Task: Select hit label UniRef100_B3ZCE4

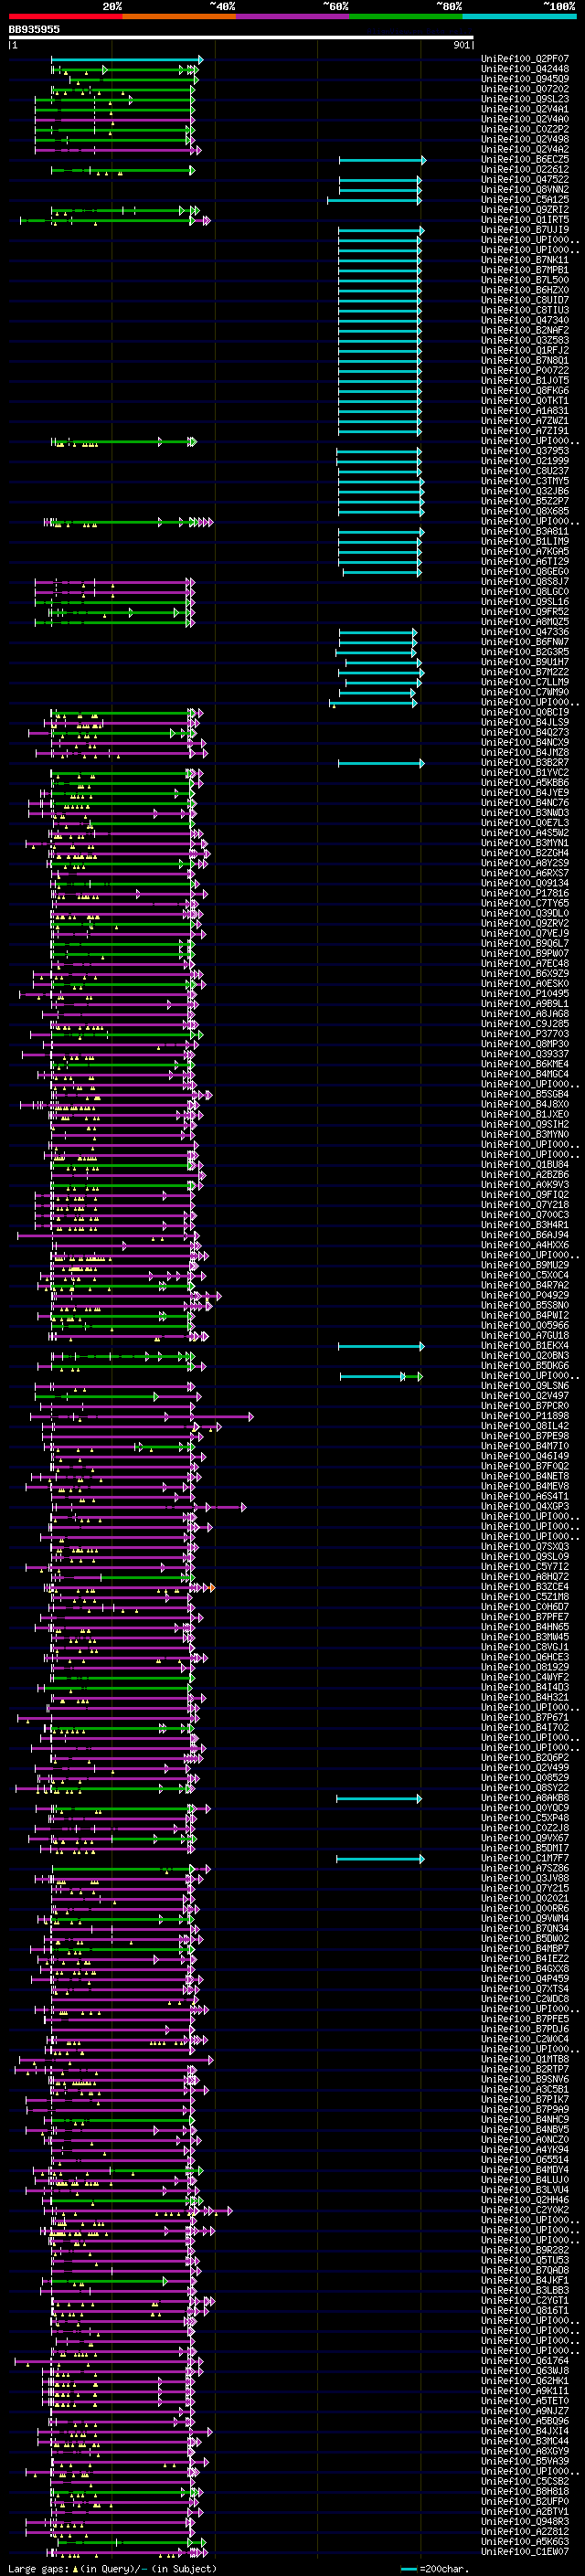Action: click(525, 1587)
